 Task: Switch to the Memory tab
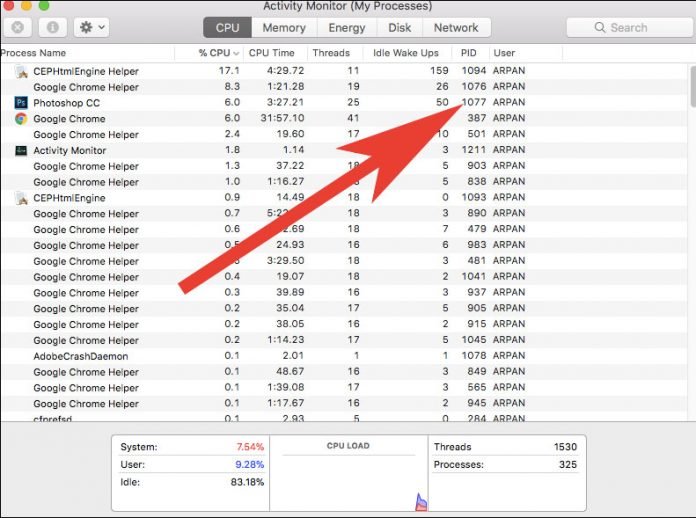pyautogui.click(x=284, y=28)
